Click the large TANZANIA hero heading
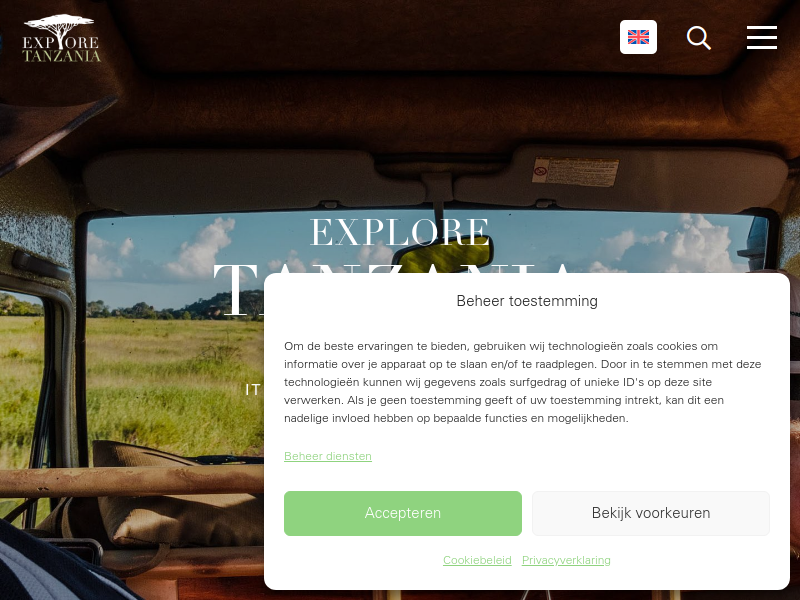This screenshot has height=600, width=800. coord(238,289)
